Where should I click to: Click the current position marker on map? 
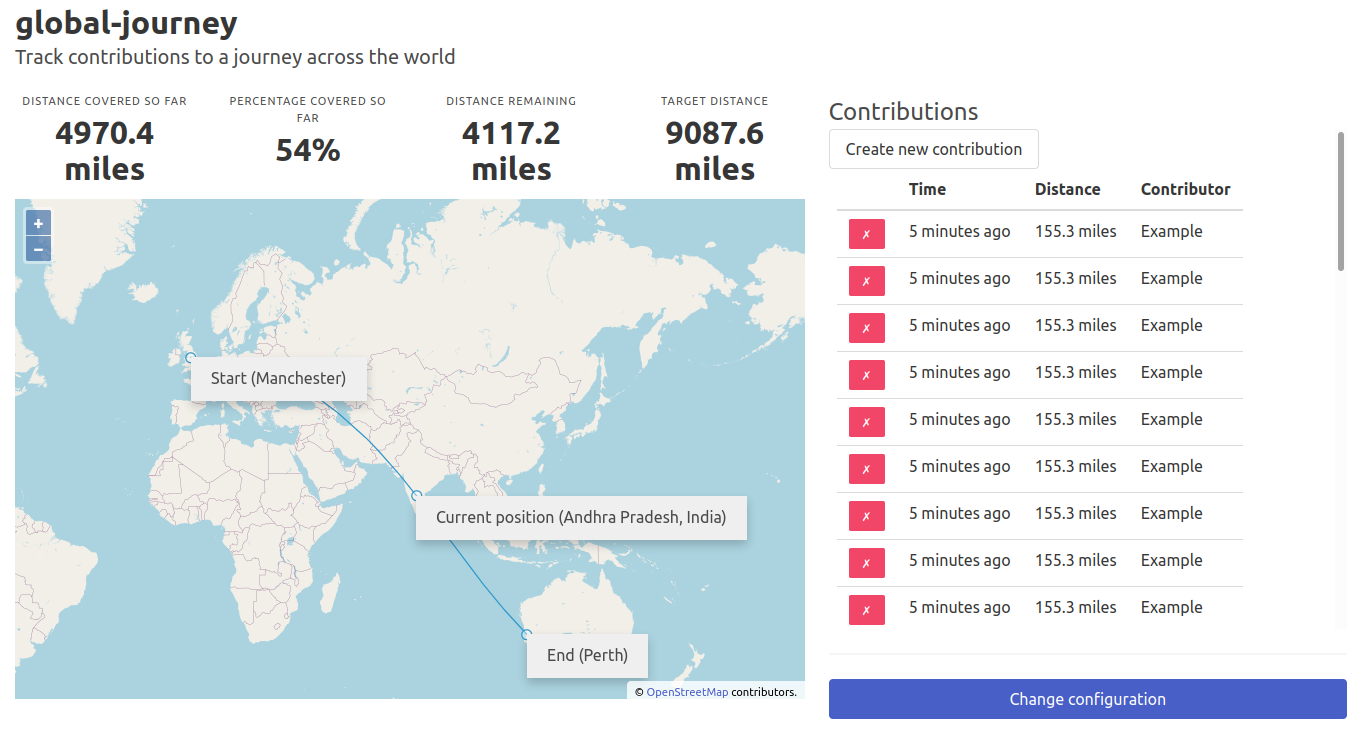pyautogui.click(x=417, y=495)
